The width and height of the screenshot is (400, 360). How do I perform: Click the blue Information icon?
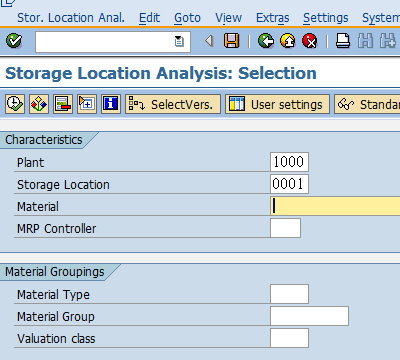coord(111,104)
